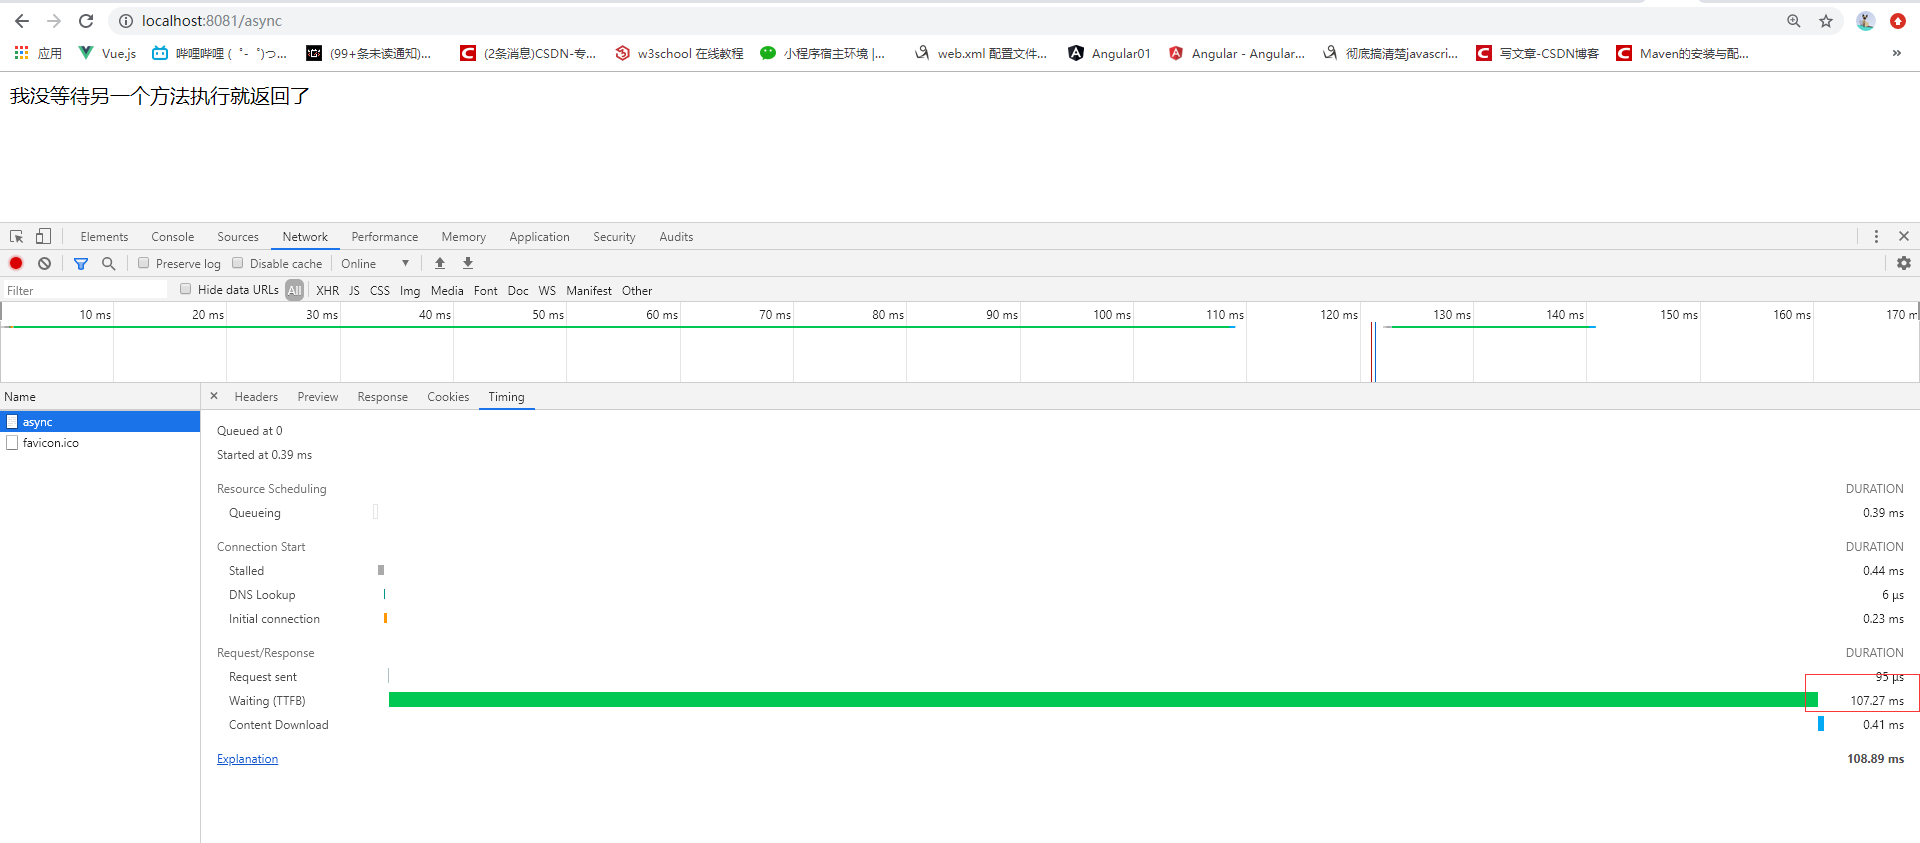This screenshot has width=1920, height=843.
Task: Enable the Disable cache checkbox
Action: click(238, 263)
